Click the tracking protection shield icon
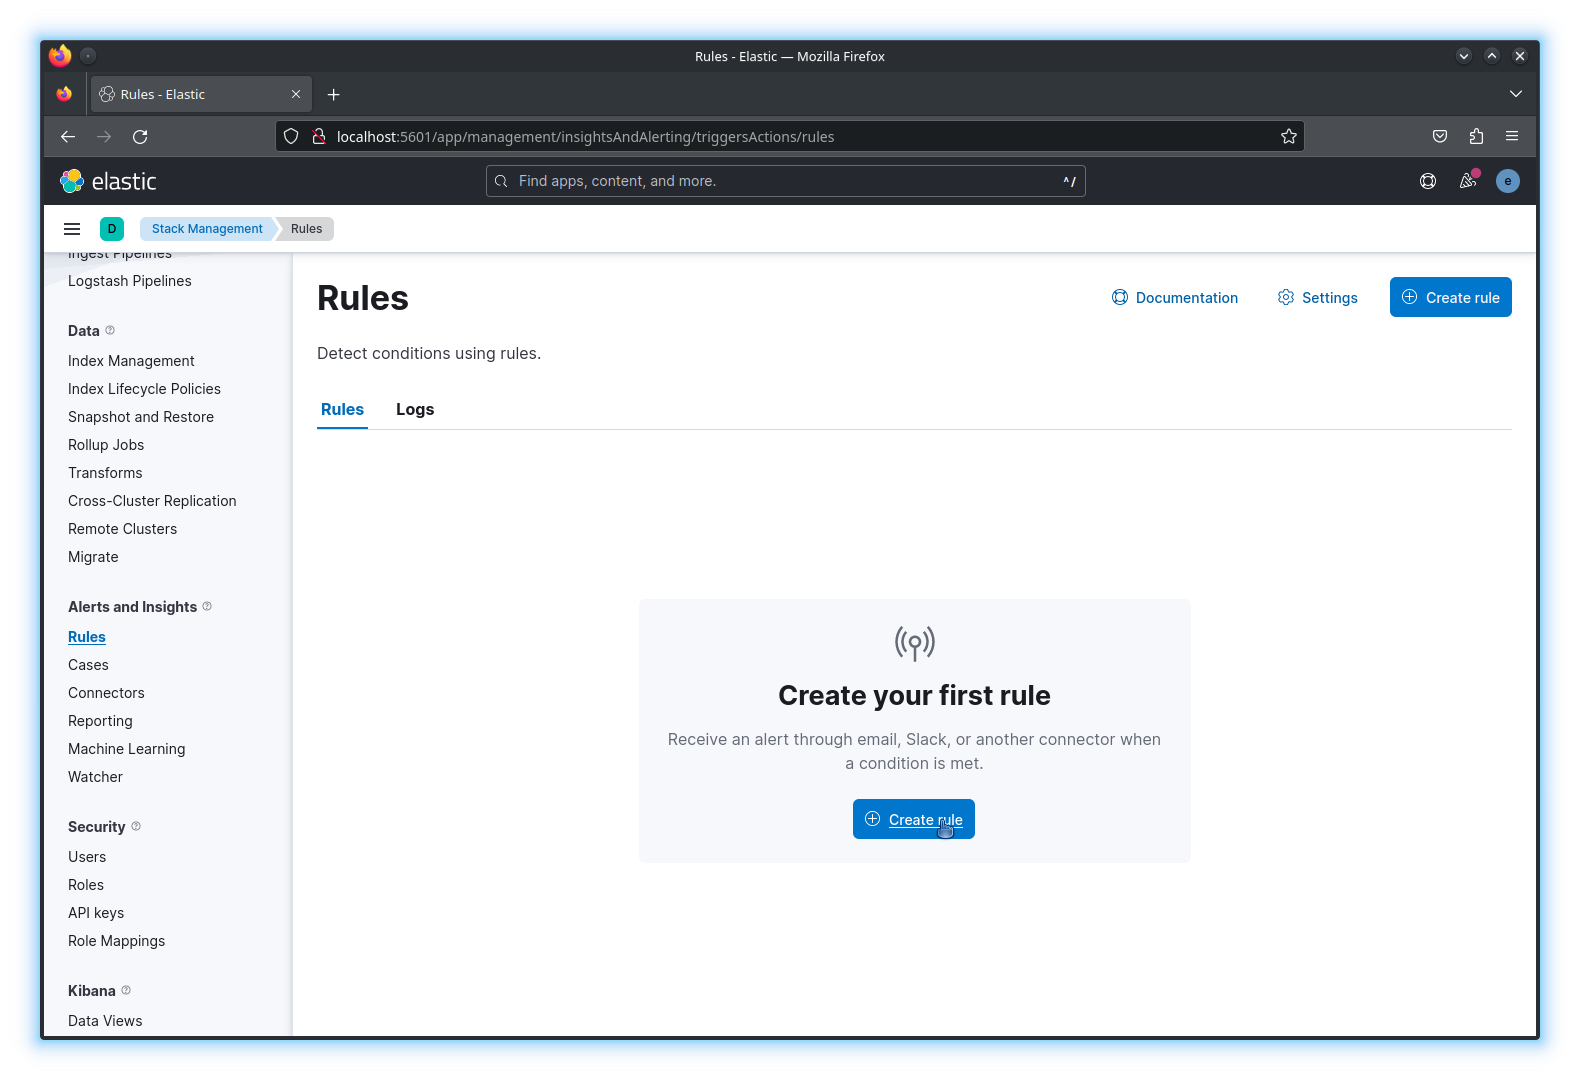The image size is (1580, 1080). click(291, 137)
